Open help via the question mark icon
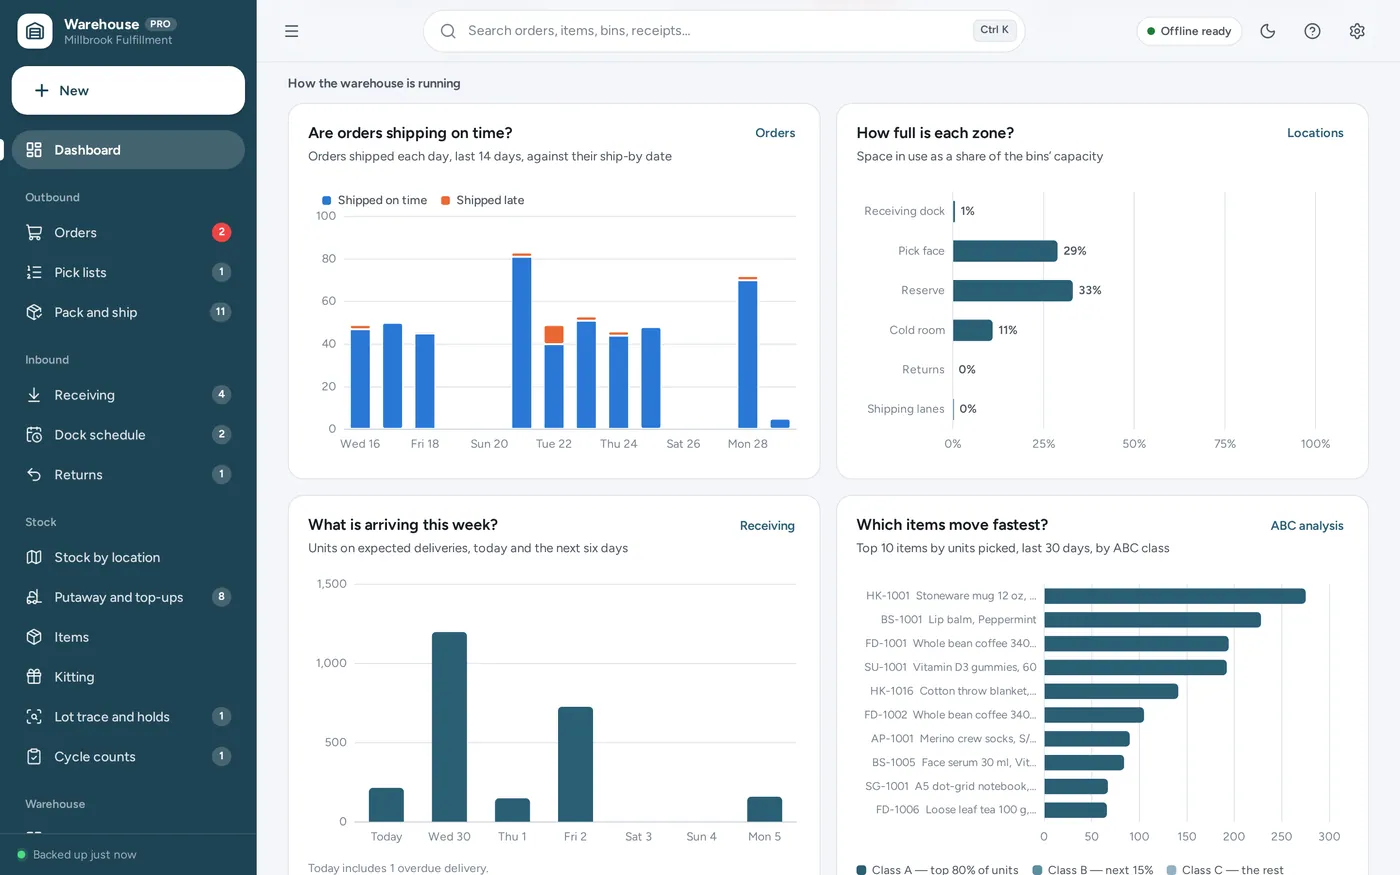This screenshot has width=1400, height=875. [x=1313, y=31]
